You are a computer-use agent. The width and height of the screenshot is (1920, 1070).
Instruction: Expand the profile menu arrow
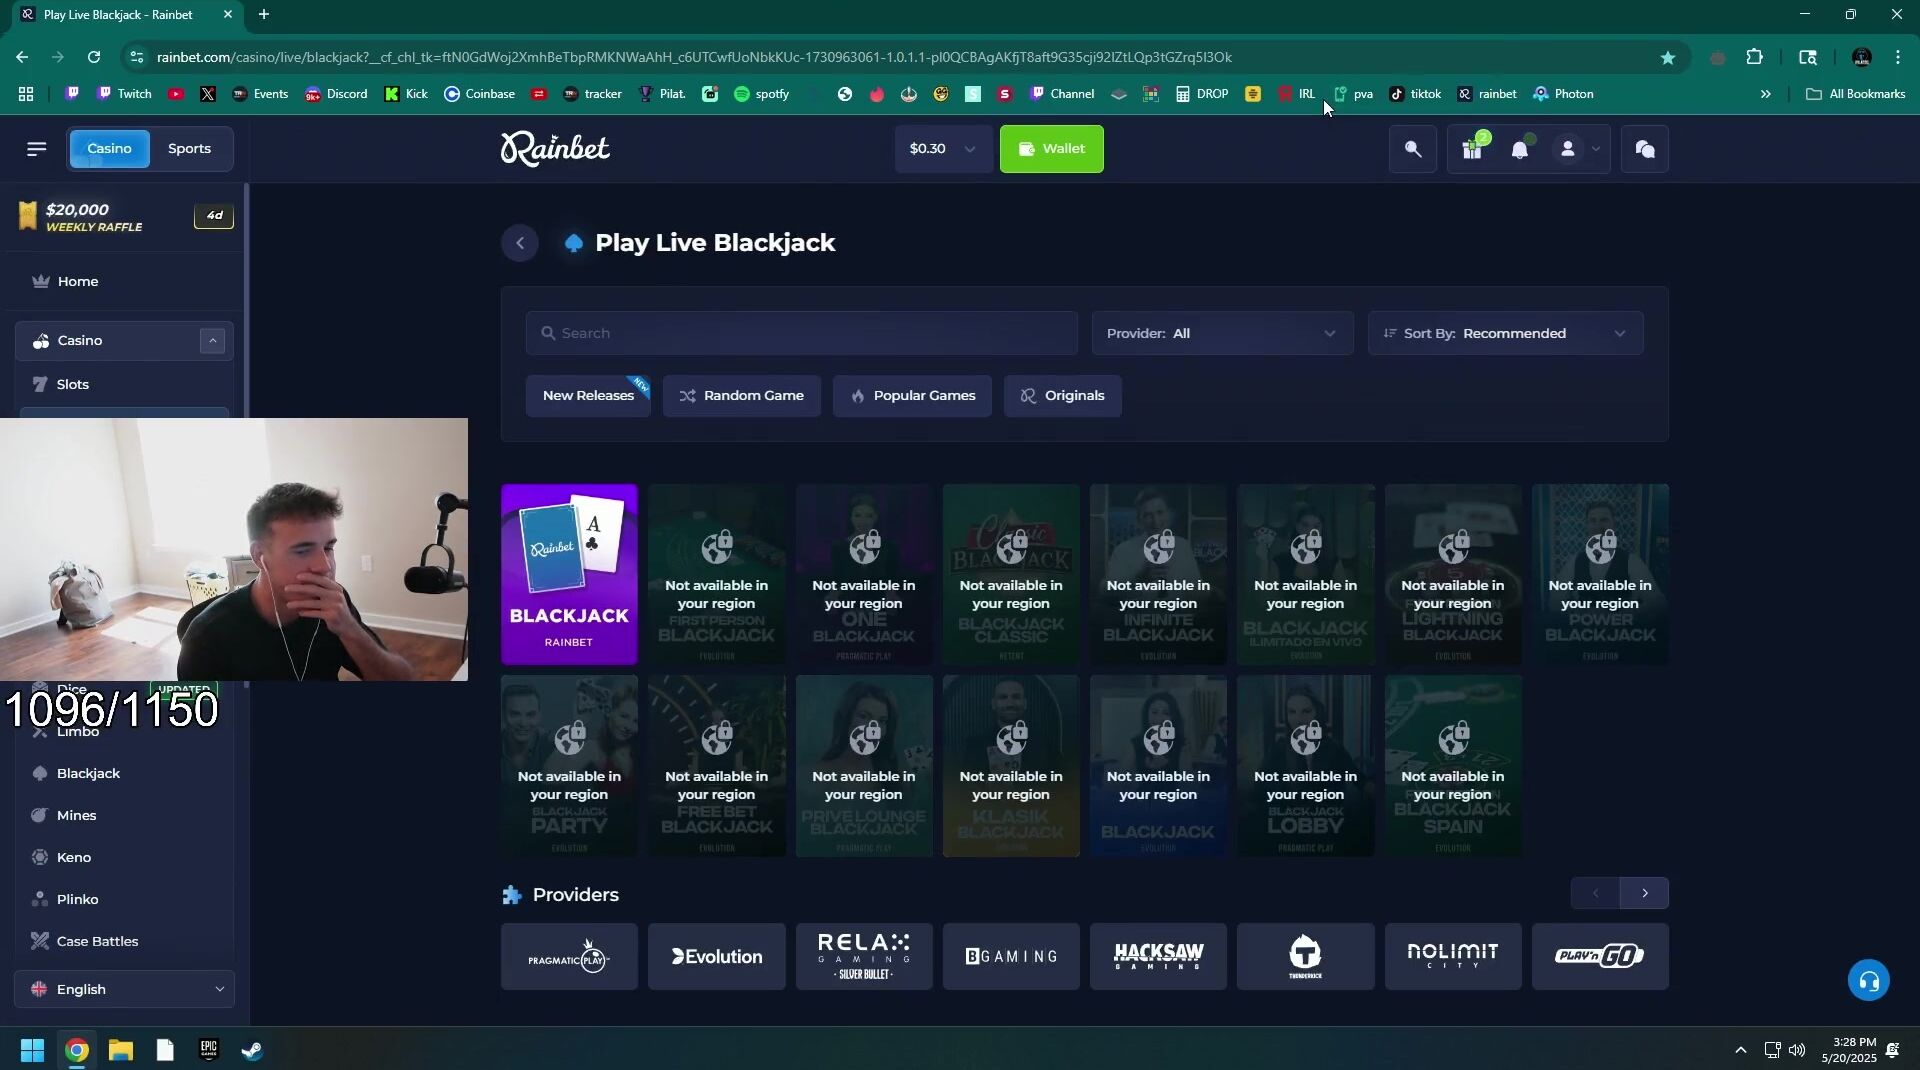tap(1596, 149)
